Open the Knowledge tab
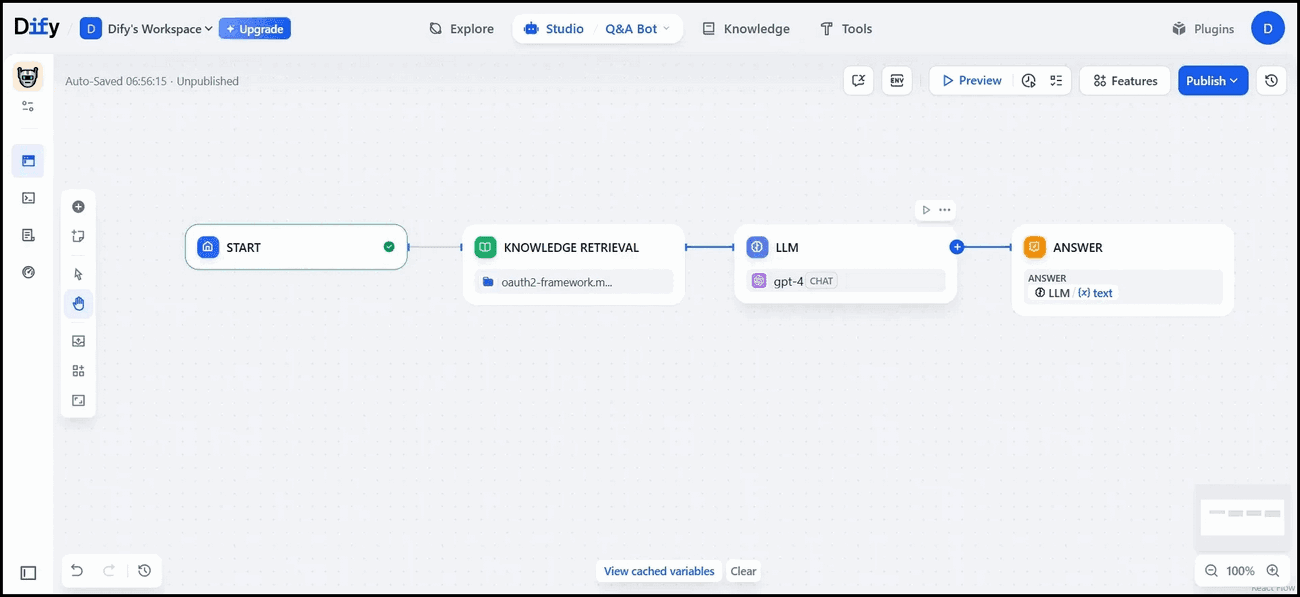 [746, 29]
